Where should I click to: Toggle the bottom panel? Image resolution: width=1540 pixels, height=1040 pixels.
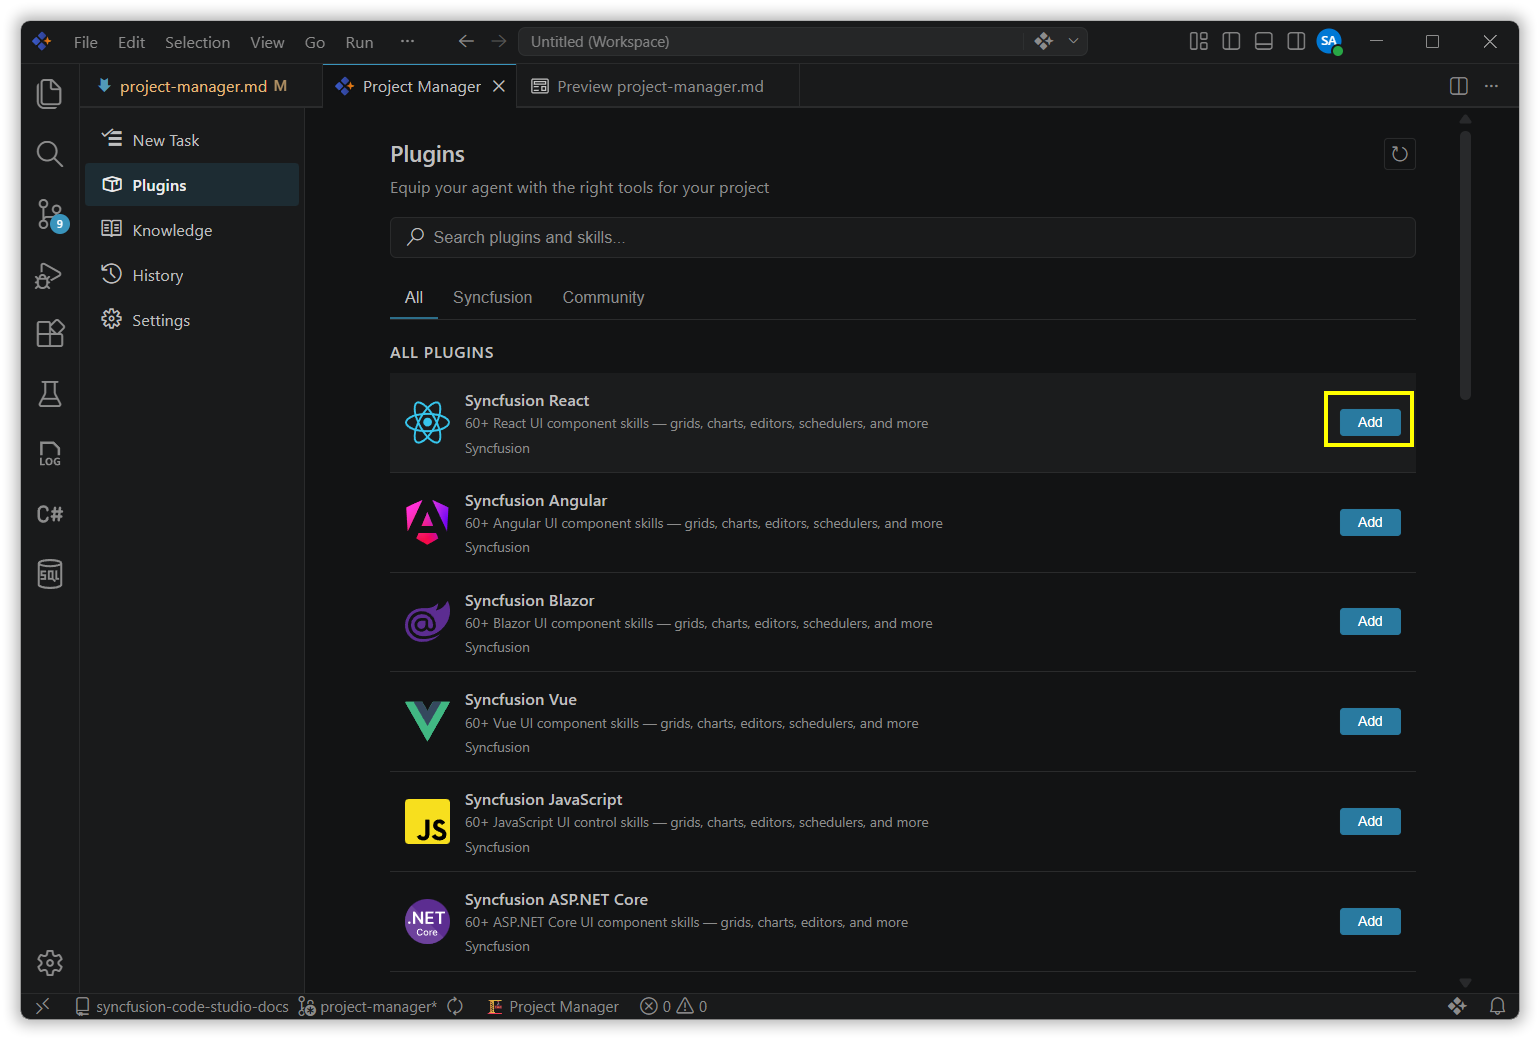click(x=1263, y=41)
